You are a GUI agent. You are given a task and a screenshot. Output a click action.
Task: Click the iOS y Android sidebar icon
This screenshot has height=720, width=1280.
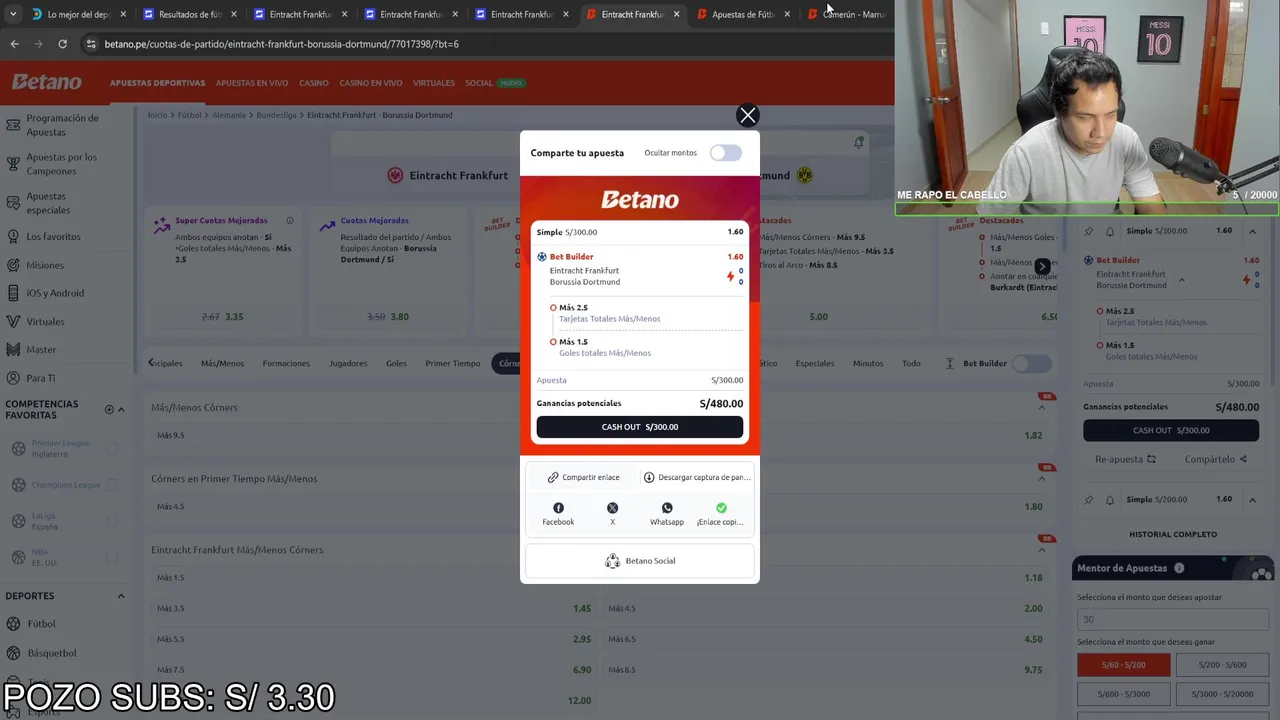13,293
